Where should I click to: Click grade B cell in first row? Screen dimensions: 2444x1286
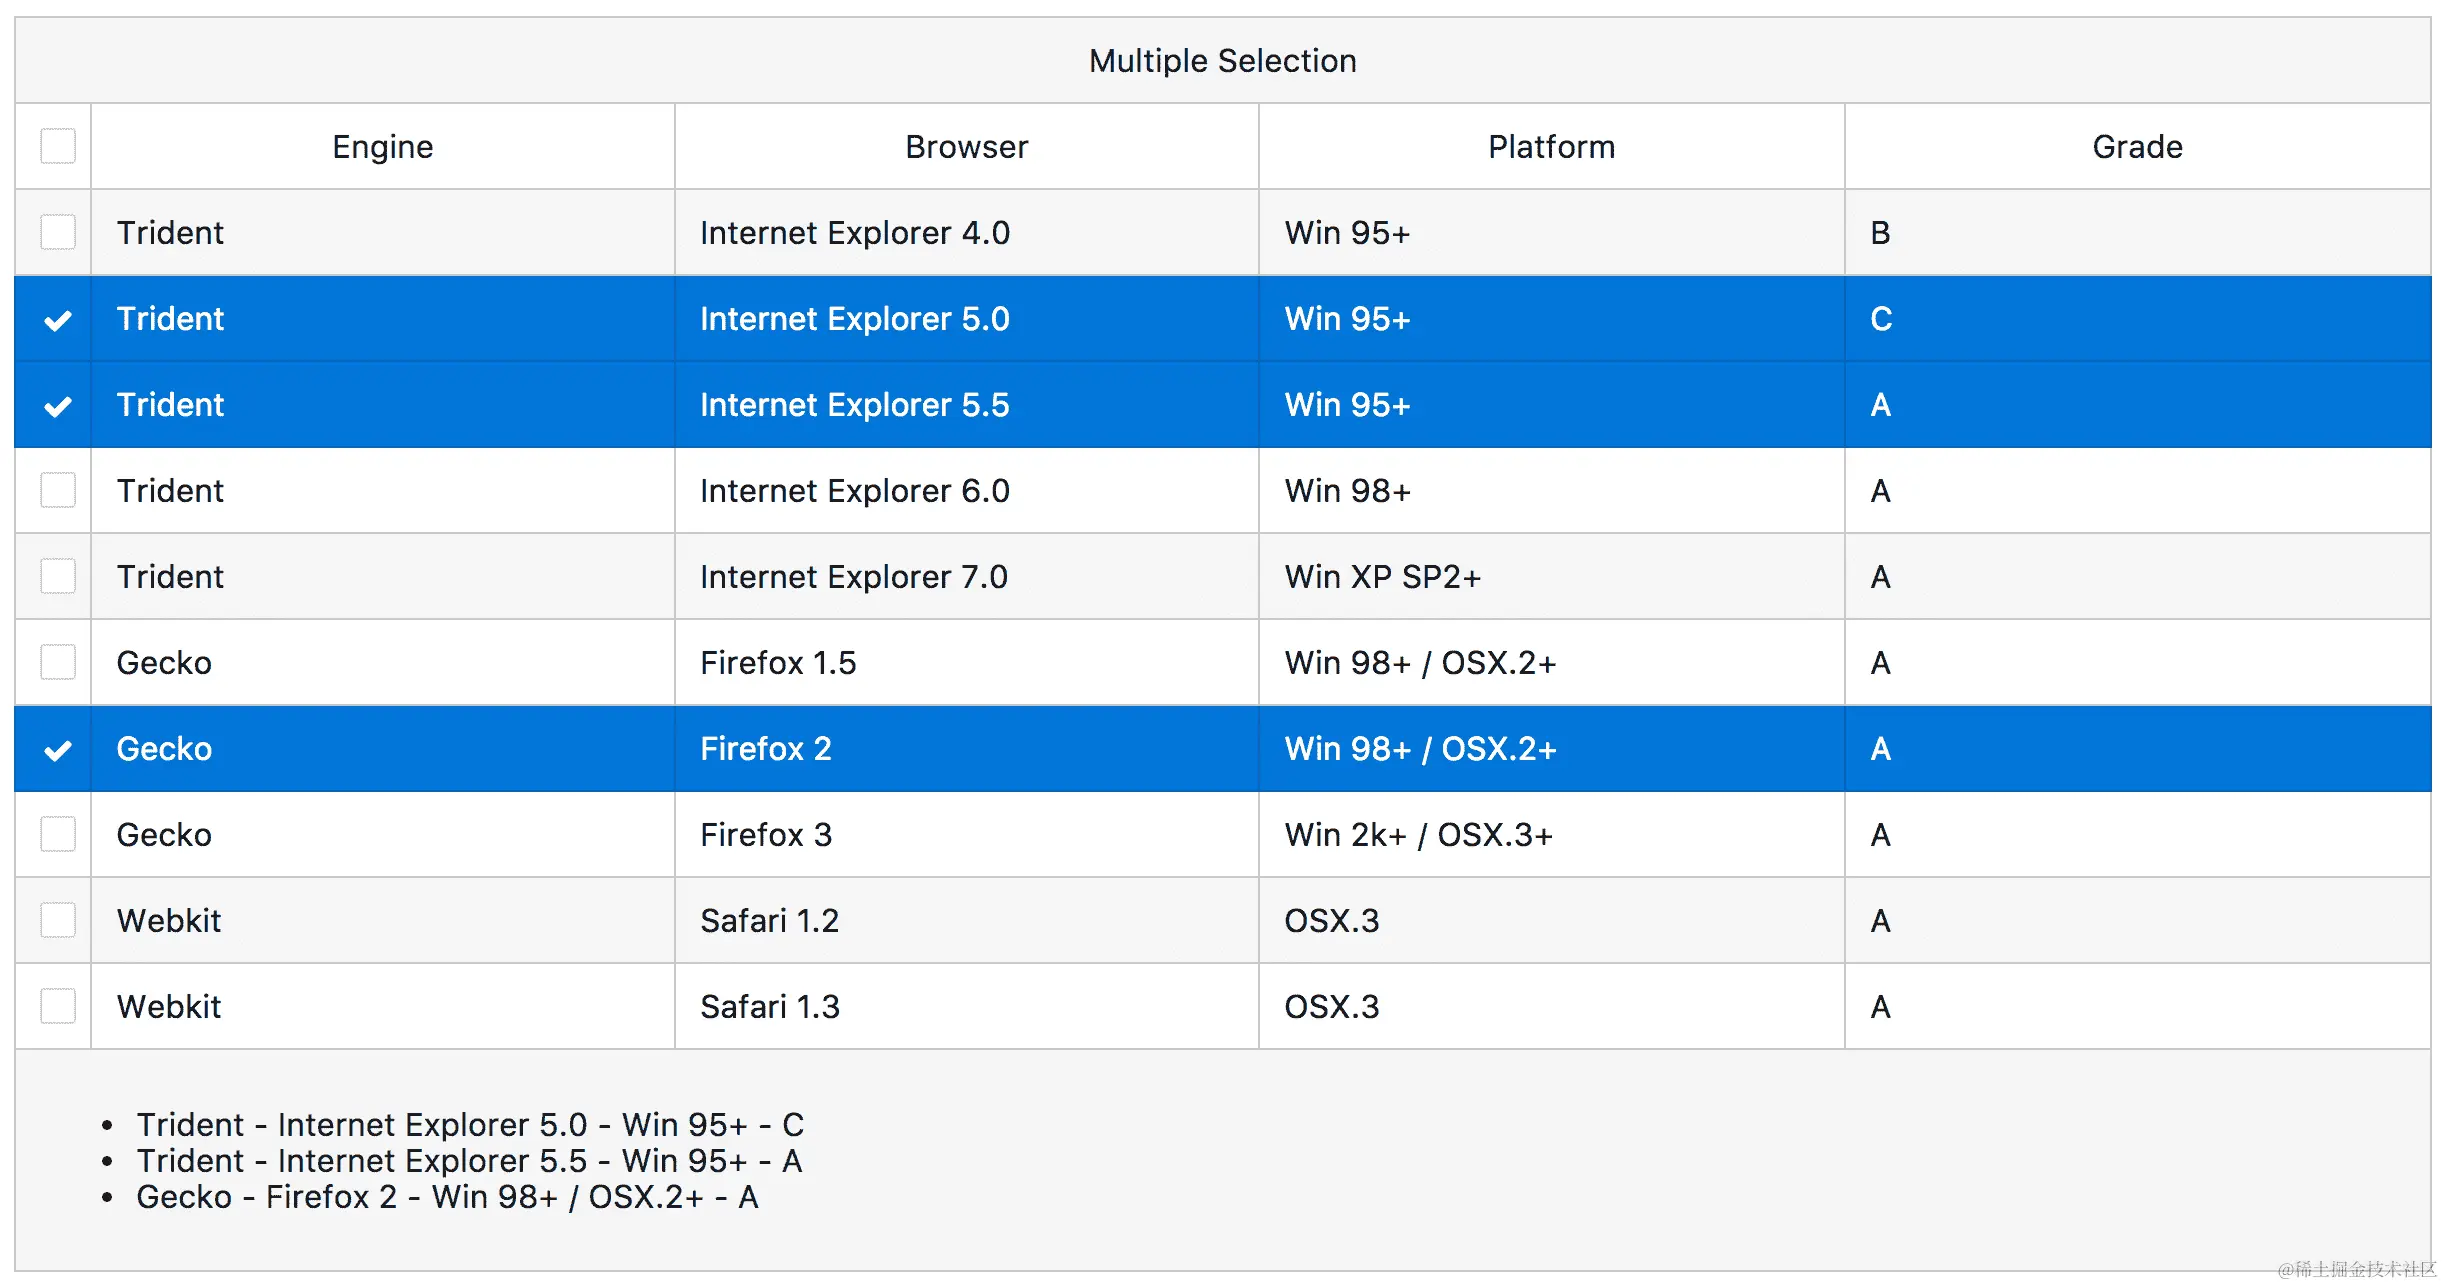pyautogui.click(x=1880, y=233)
